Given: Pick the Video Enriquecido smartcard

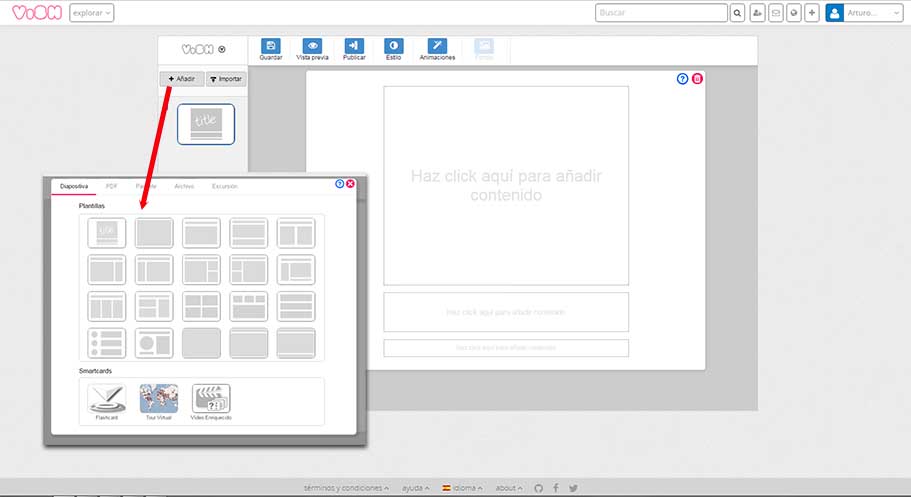Looking at the screenshot, I should [211, 399].
